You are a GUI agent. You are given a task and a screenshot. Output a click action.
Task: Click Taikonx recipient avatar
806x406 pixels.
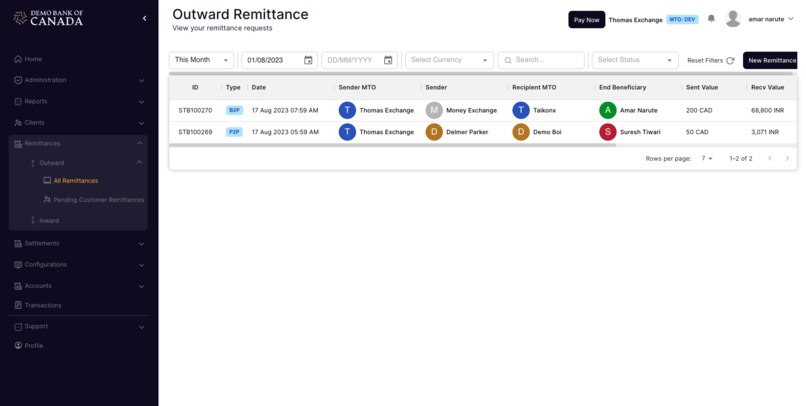coord(521,110)
